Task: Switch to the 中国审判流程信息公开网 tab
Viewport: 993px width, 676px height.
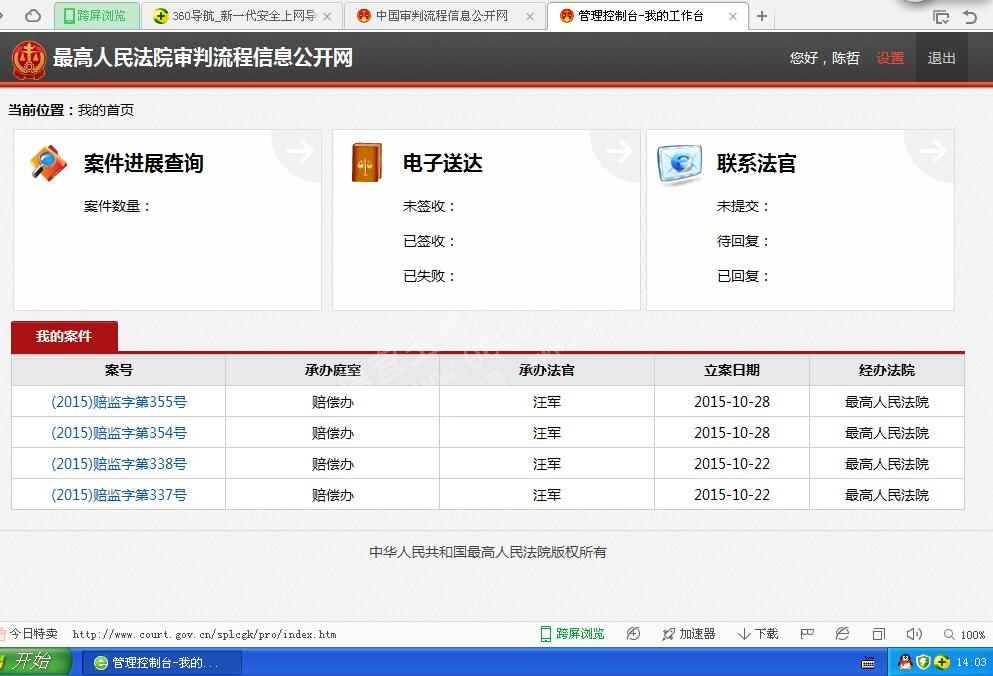Action: pyautogui.click(x=445, y=16)
